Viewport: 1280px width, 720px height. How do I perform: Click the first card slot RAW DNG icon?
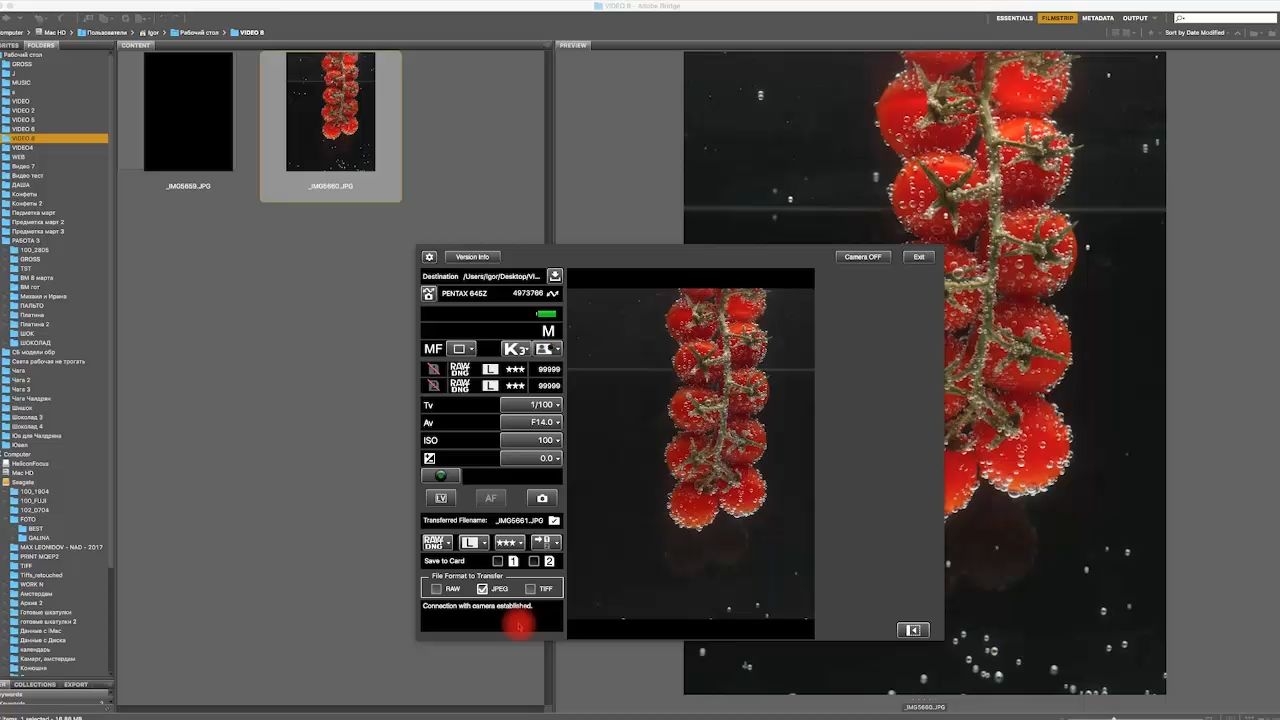coord(460,369)
